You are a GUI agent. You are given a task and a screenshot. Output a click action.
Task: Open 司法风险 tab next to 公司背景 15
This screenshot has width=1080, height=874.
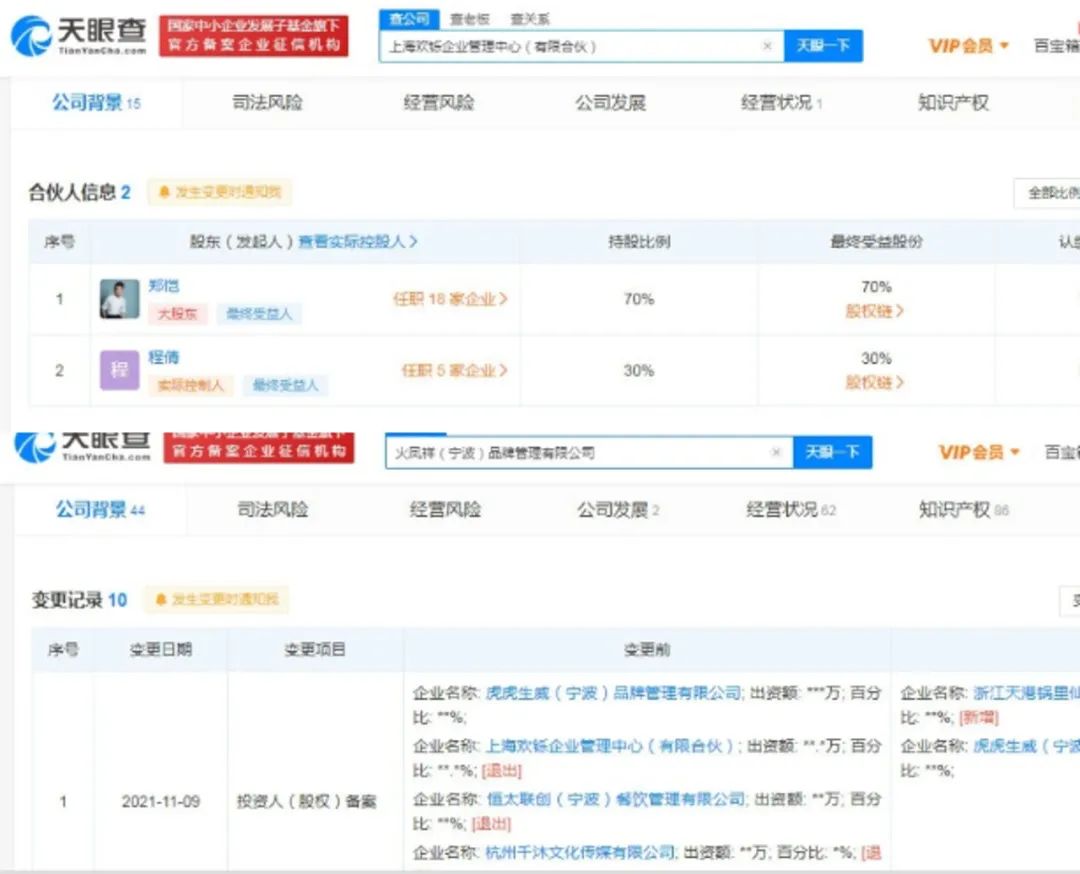pyautogui.click(x=267, y=103)
